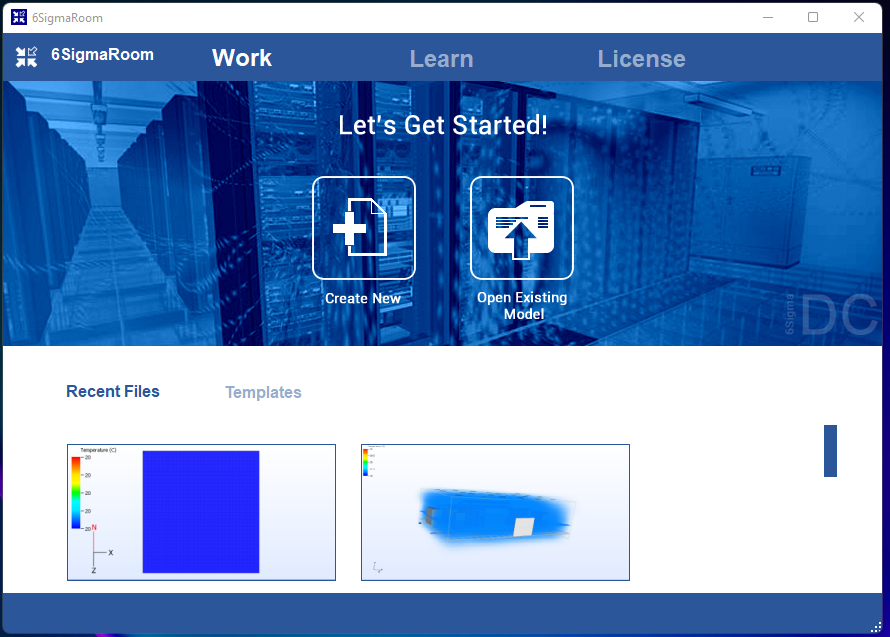Click the Create New document icon
890x637 pixels.
tap(364, 228)
